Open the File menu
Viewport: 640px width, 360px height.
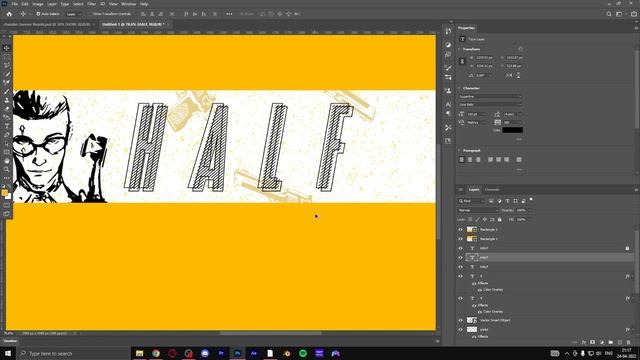pos(14,4)
